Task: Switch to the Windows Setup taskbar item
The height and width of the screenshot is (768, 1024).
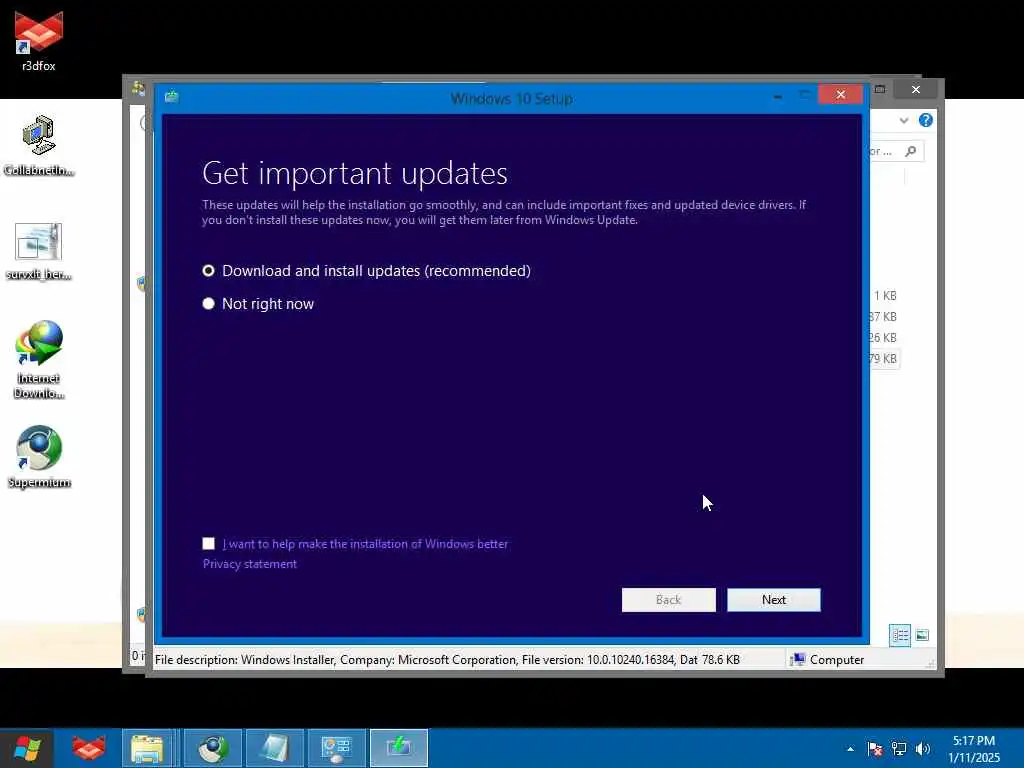Action: click(398, 748)
